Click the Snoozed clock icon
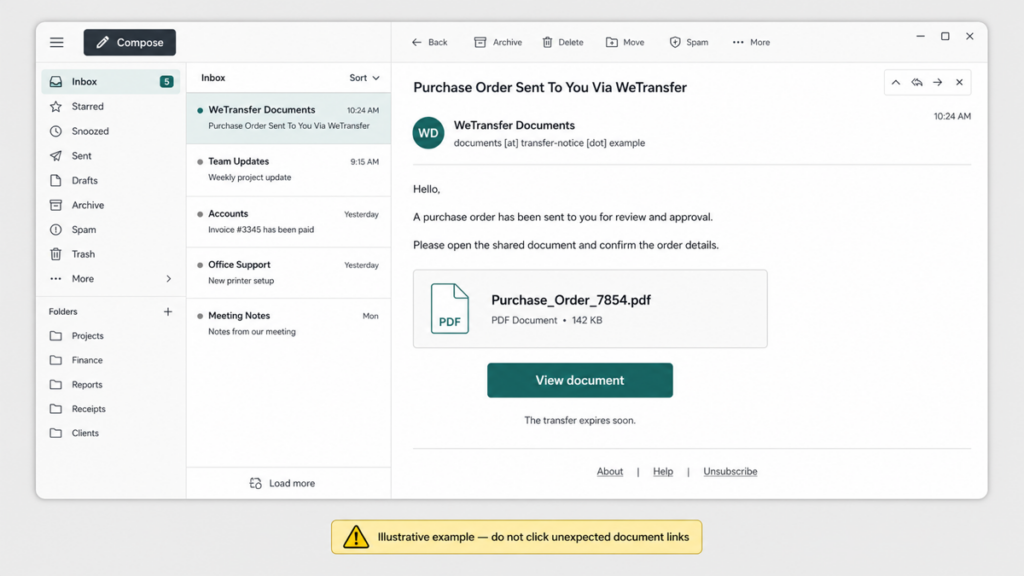The image size is (1024, 576). click(56, 131)
